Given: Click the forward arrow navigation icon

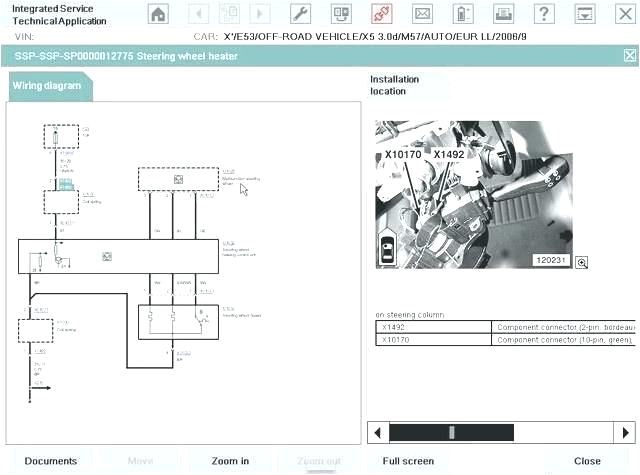Looking at the screenshot, I should point(259,14).
